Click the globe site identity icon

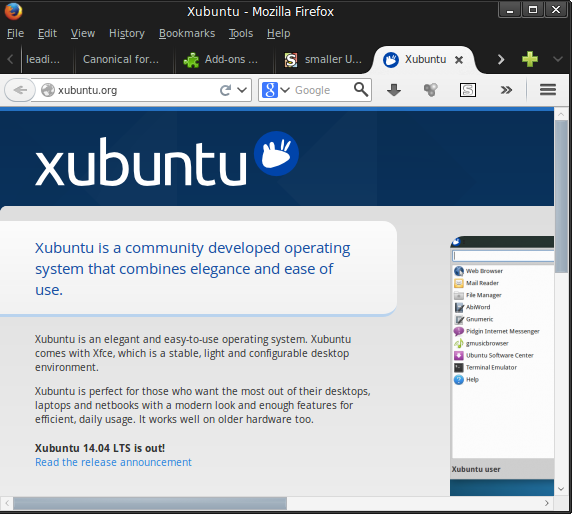[48, 90]
